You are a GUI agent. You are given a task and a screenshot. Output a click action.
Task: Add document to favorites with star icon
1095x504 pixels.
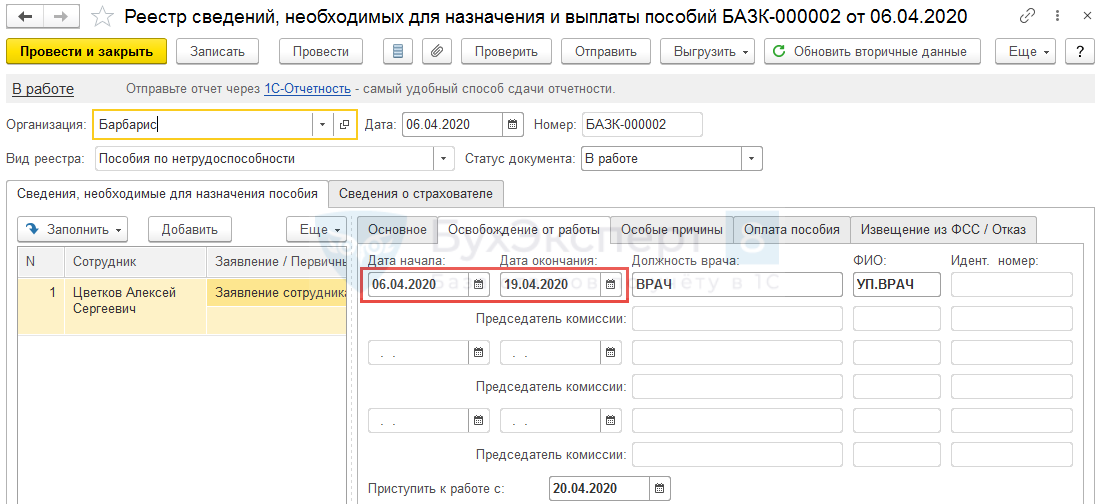101,17
